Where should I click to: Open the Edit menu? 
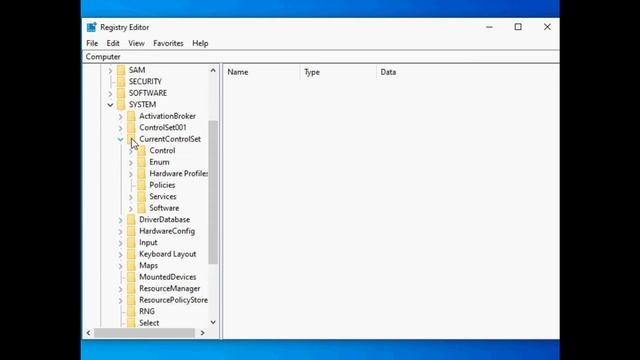pos(113,43)
